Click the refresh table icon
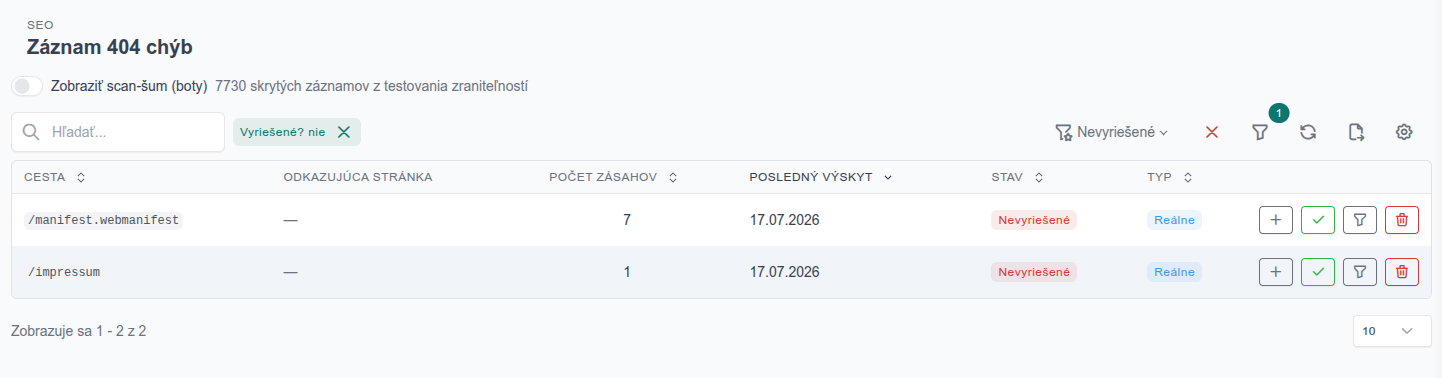Image resolution: width=1442 pixels, height=378 pixels. [1308, 132]
